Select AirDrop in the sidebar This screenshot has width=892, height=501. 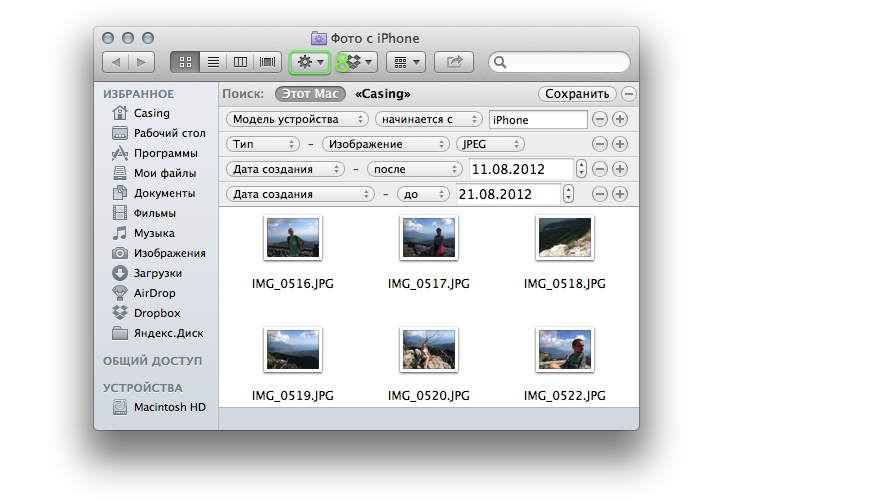154,293
